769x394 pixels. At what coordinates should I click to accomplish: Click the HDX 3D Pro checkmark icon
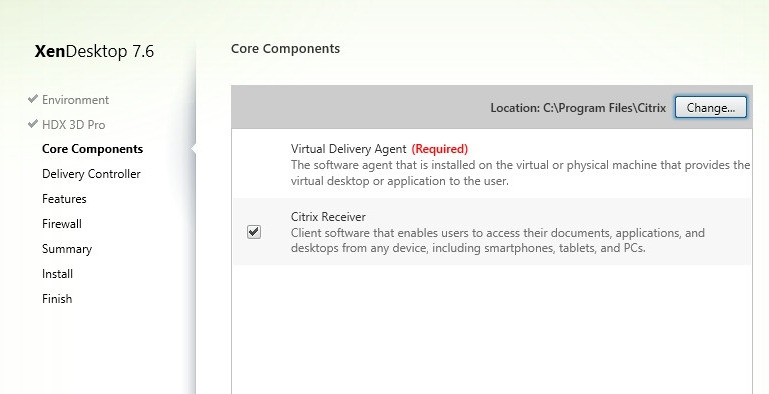click(x=33, y=124)
